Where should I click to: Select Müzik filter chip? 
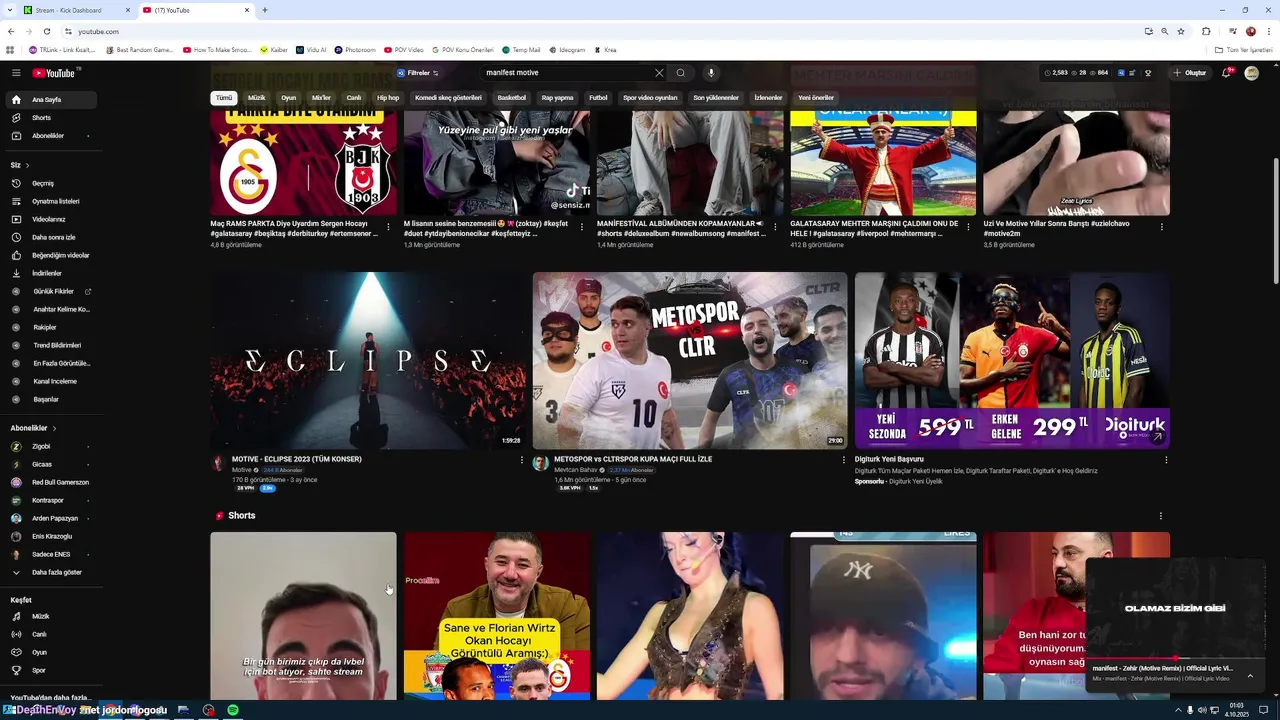click(257, 98)
